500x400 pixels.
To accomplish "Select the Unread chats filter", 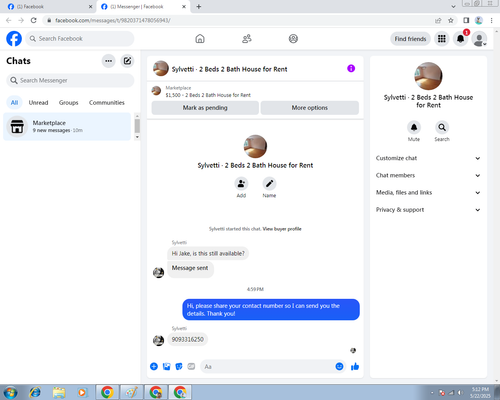I will [38, 103].
